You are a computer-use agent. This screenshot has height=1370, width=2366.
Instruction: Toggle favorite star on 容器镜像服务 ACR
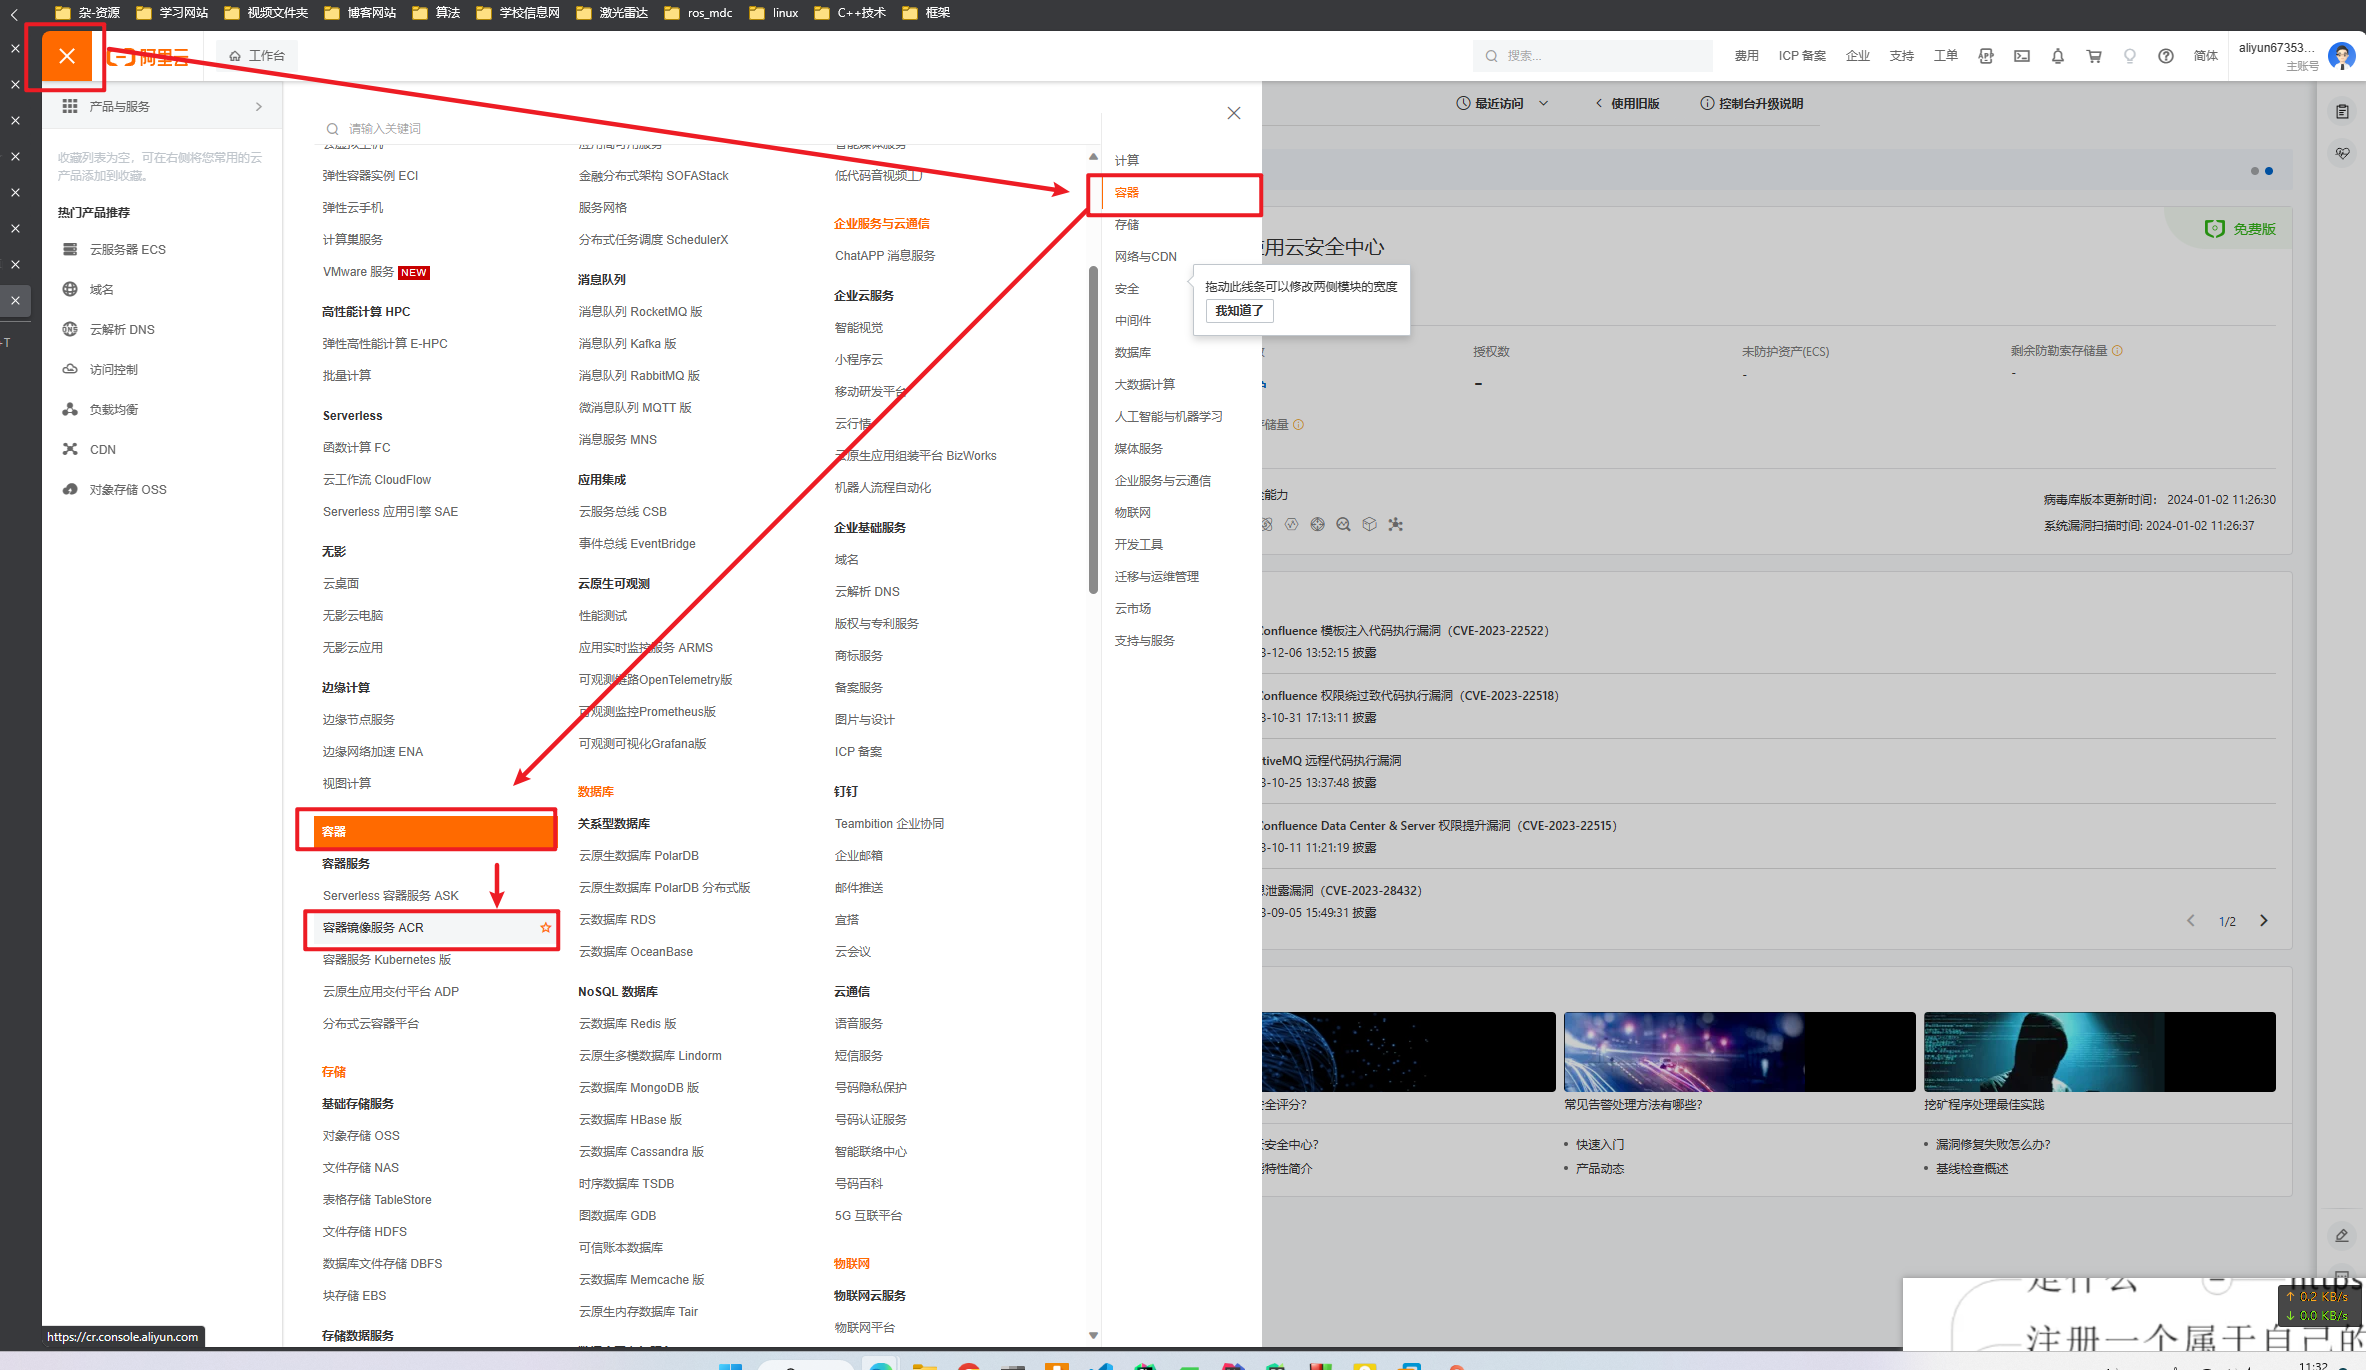pos(546,928)
